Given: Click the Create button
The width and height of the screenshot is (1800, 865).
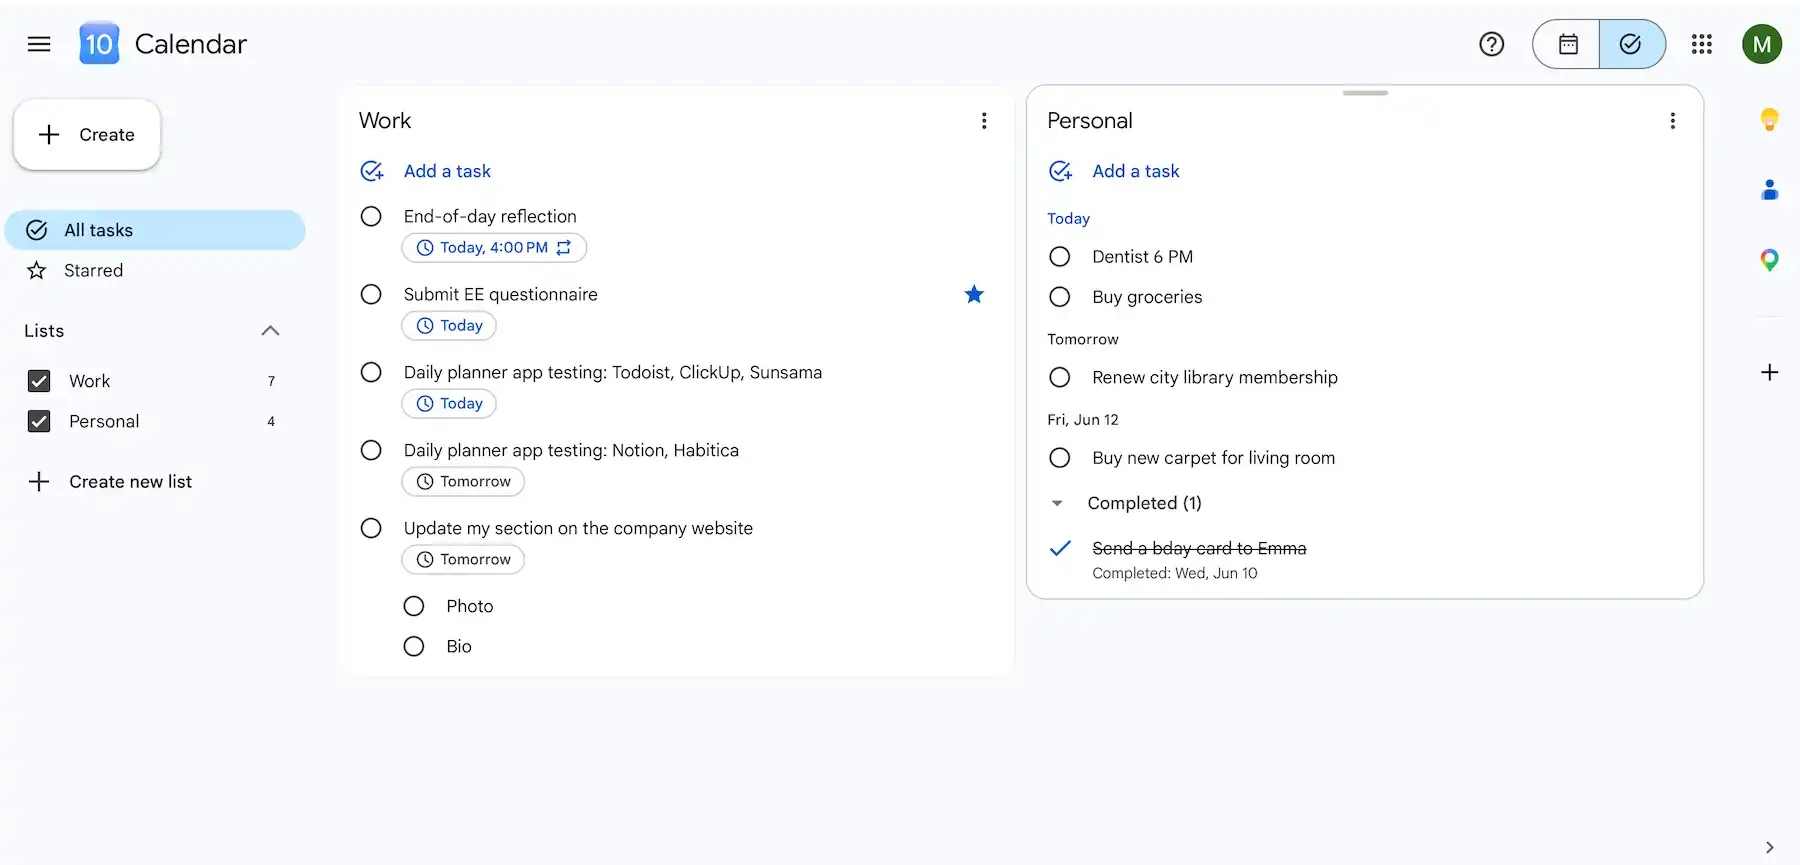Looking at the screenshot, I should pos(87,135).
